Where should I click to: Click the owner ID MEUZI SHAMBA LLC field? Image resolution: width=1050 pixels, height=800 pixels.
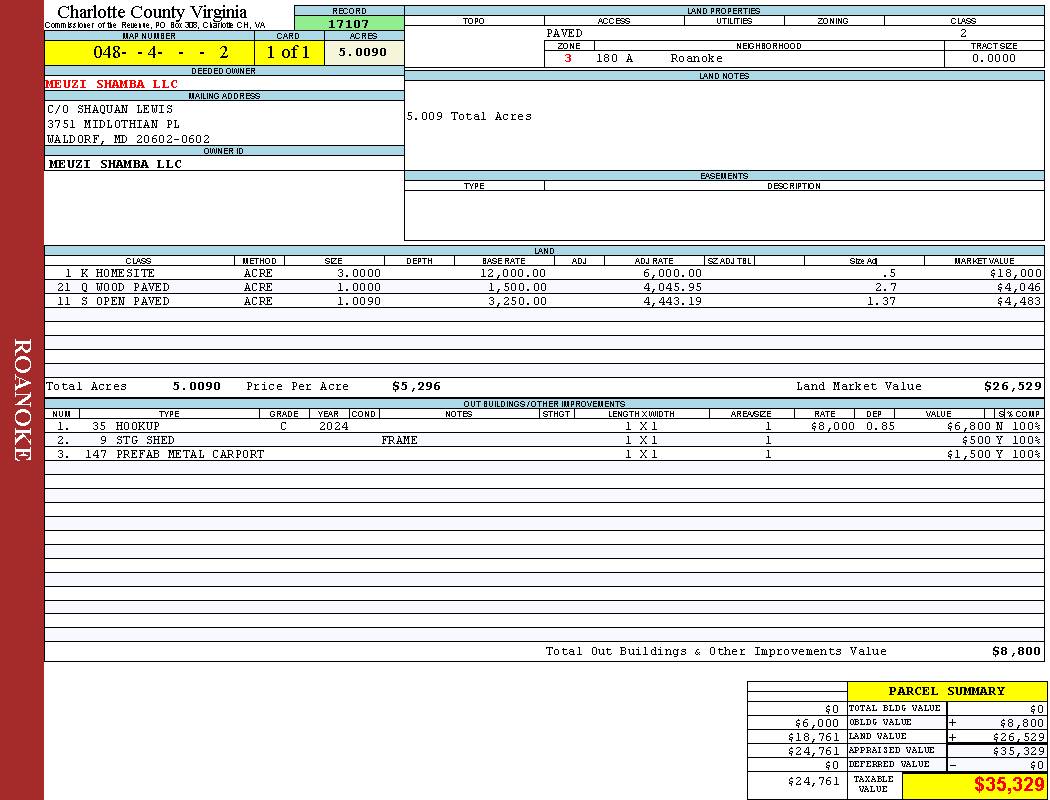[115, 164]
